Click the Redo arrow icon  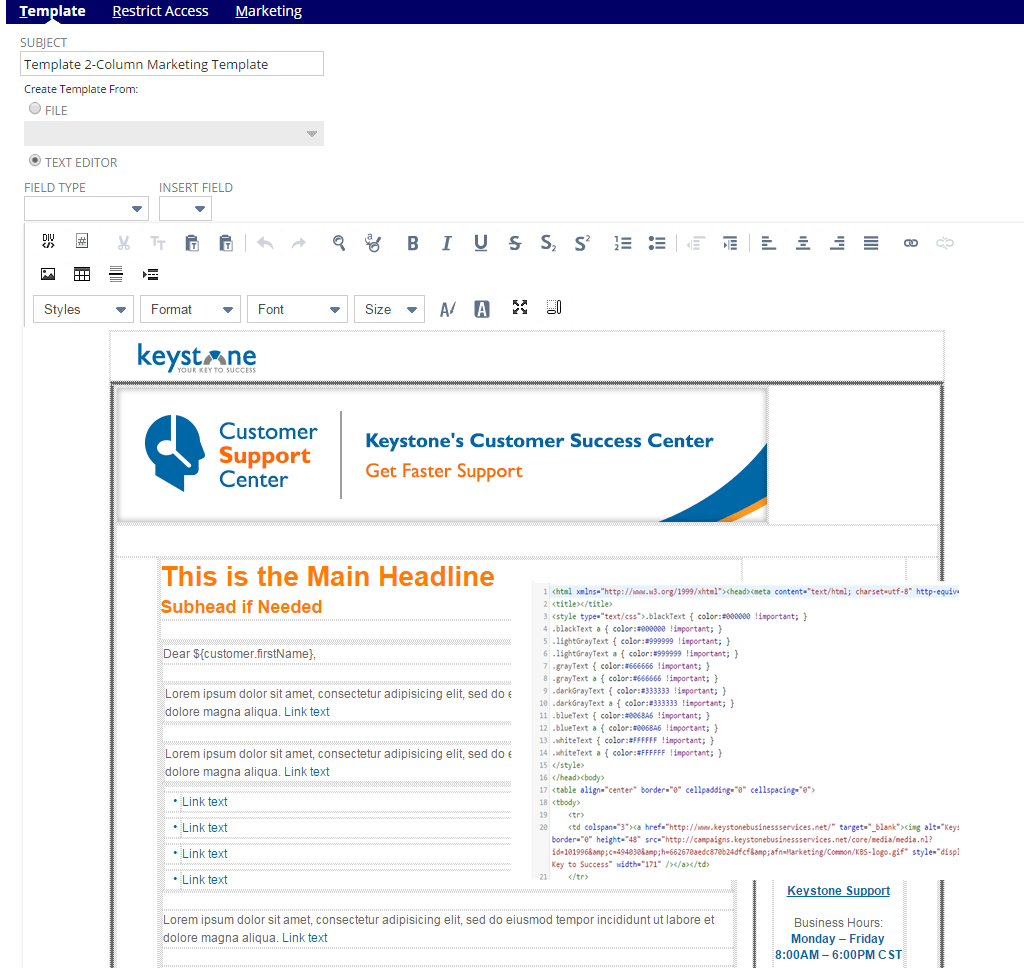point(299,243)
